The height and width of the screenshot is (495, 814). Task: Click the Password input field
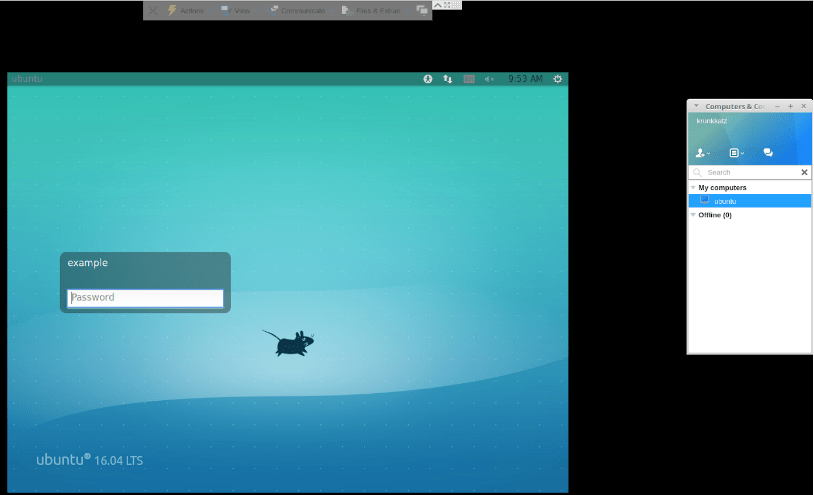(x=145, y=298)
